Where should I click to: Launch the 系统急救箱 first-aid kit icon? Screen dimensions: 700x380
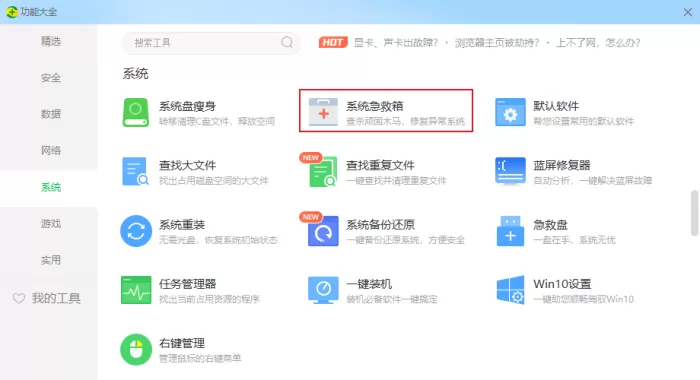tap(323, 112)
